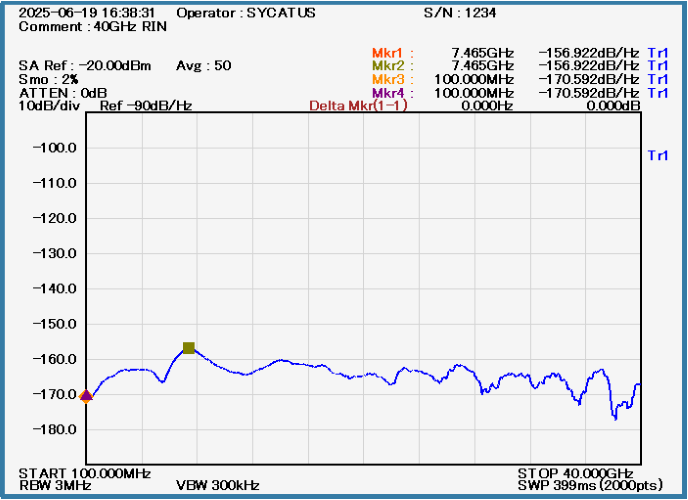The image size is (688, 500).
Task: Click the SA Ref : -20.00dBm setting
Action: [85, 66]
